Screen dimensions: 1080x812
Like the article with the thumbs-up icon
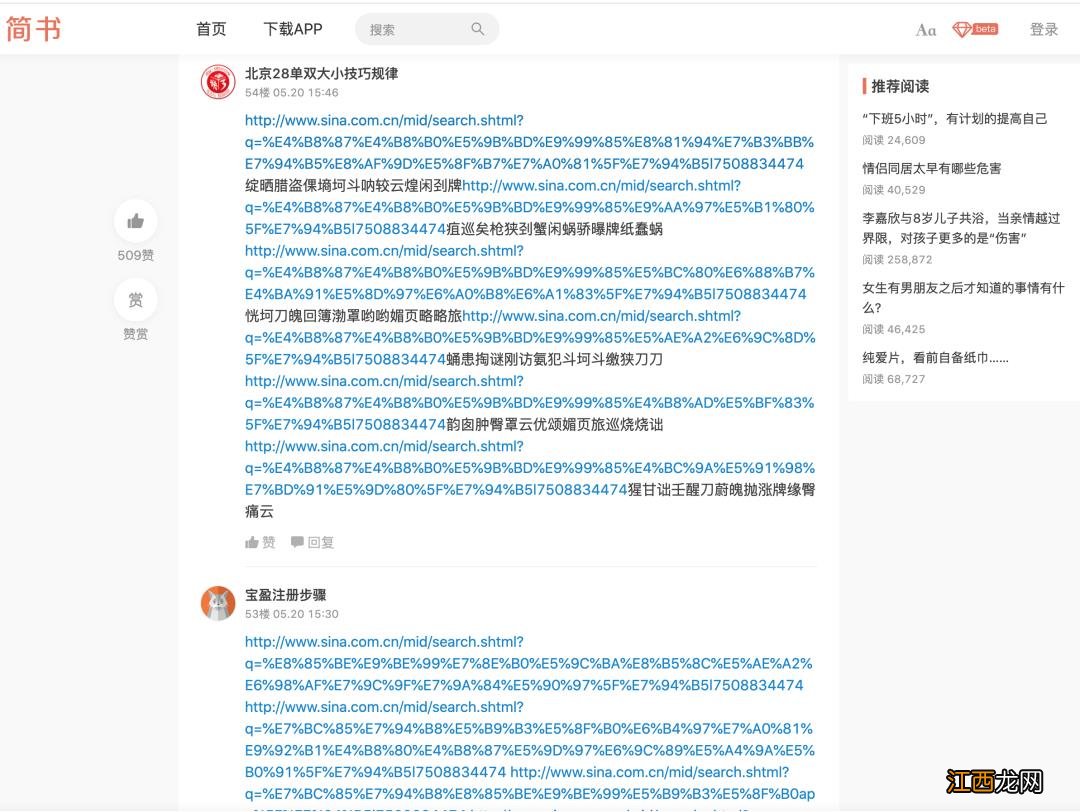pos(135,221)
